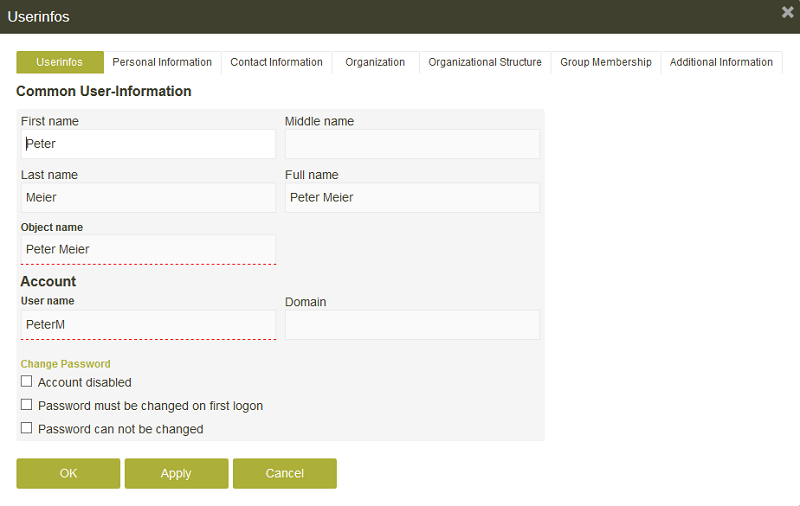Click the empty Domain field
This screenshot has width=800, height=506.
(412, 325)
